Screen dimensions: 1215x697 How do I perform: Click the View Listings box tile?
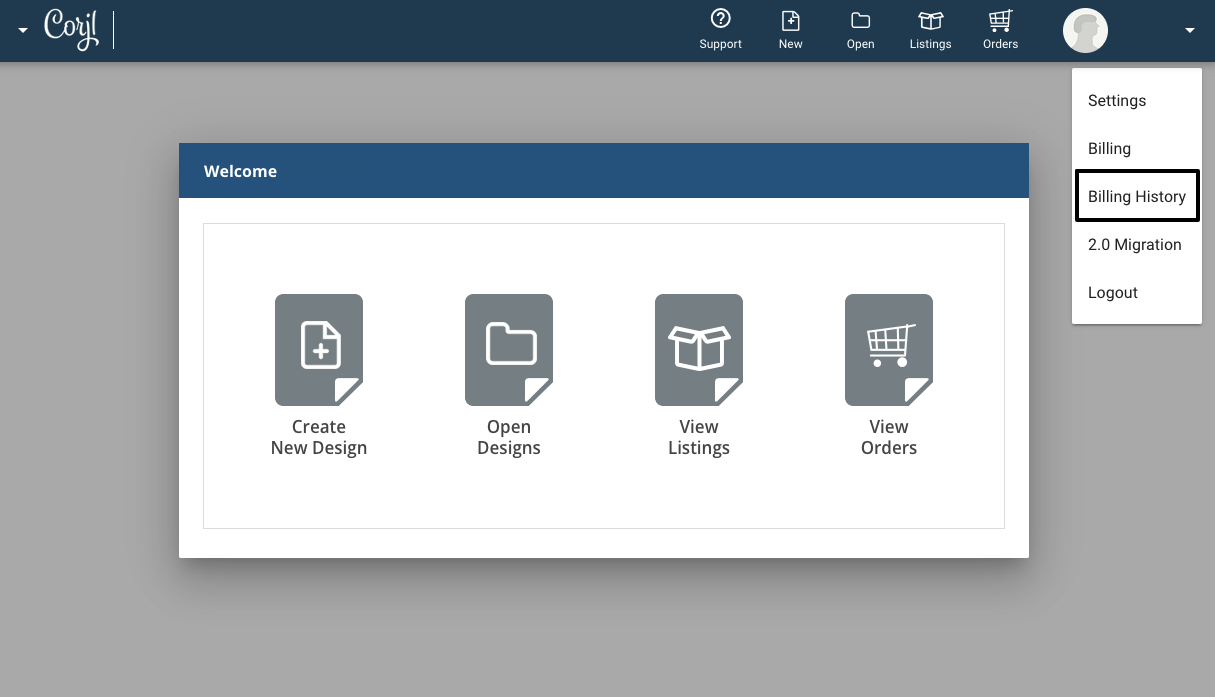click(x=699, y=375)
